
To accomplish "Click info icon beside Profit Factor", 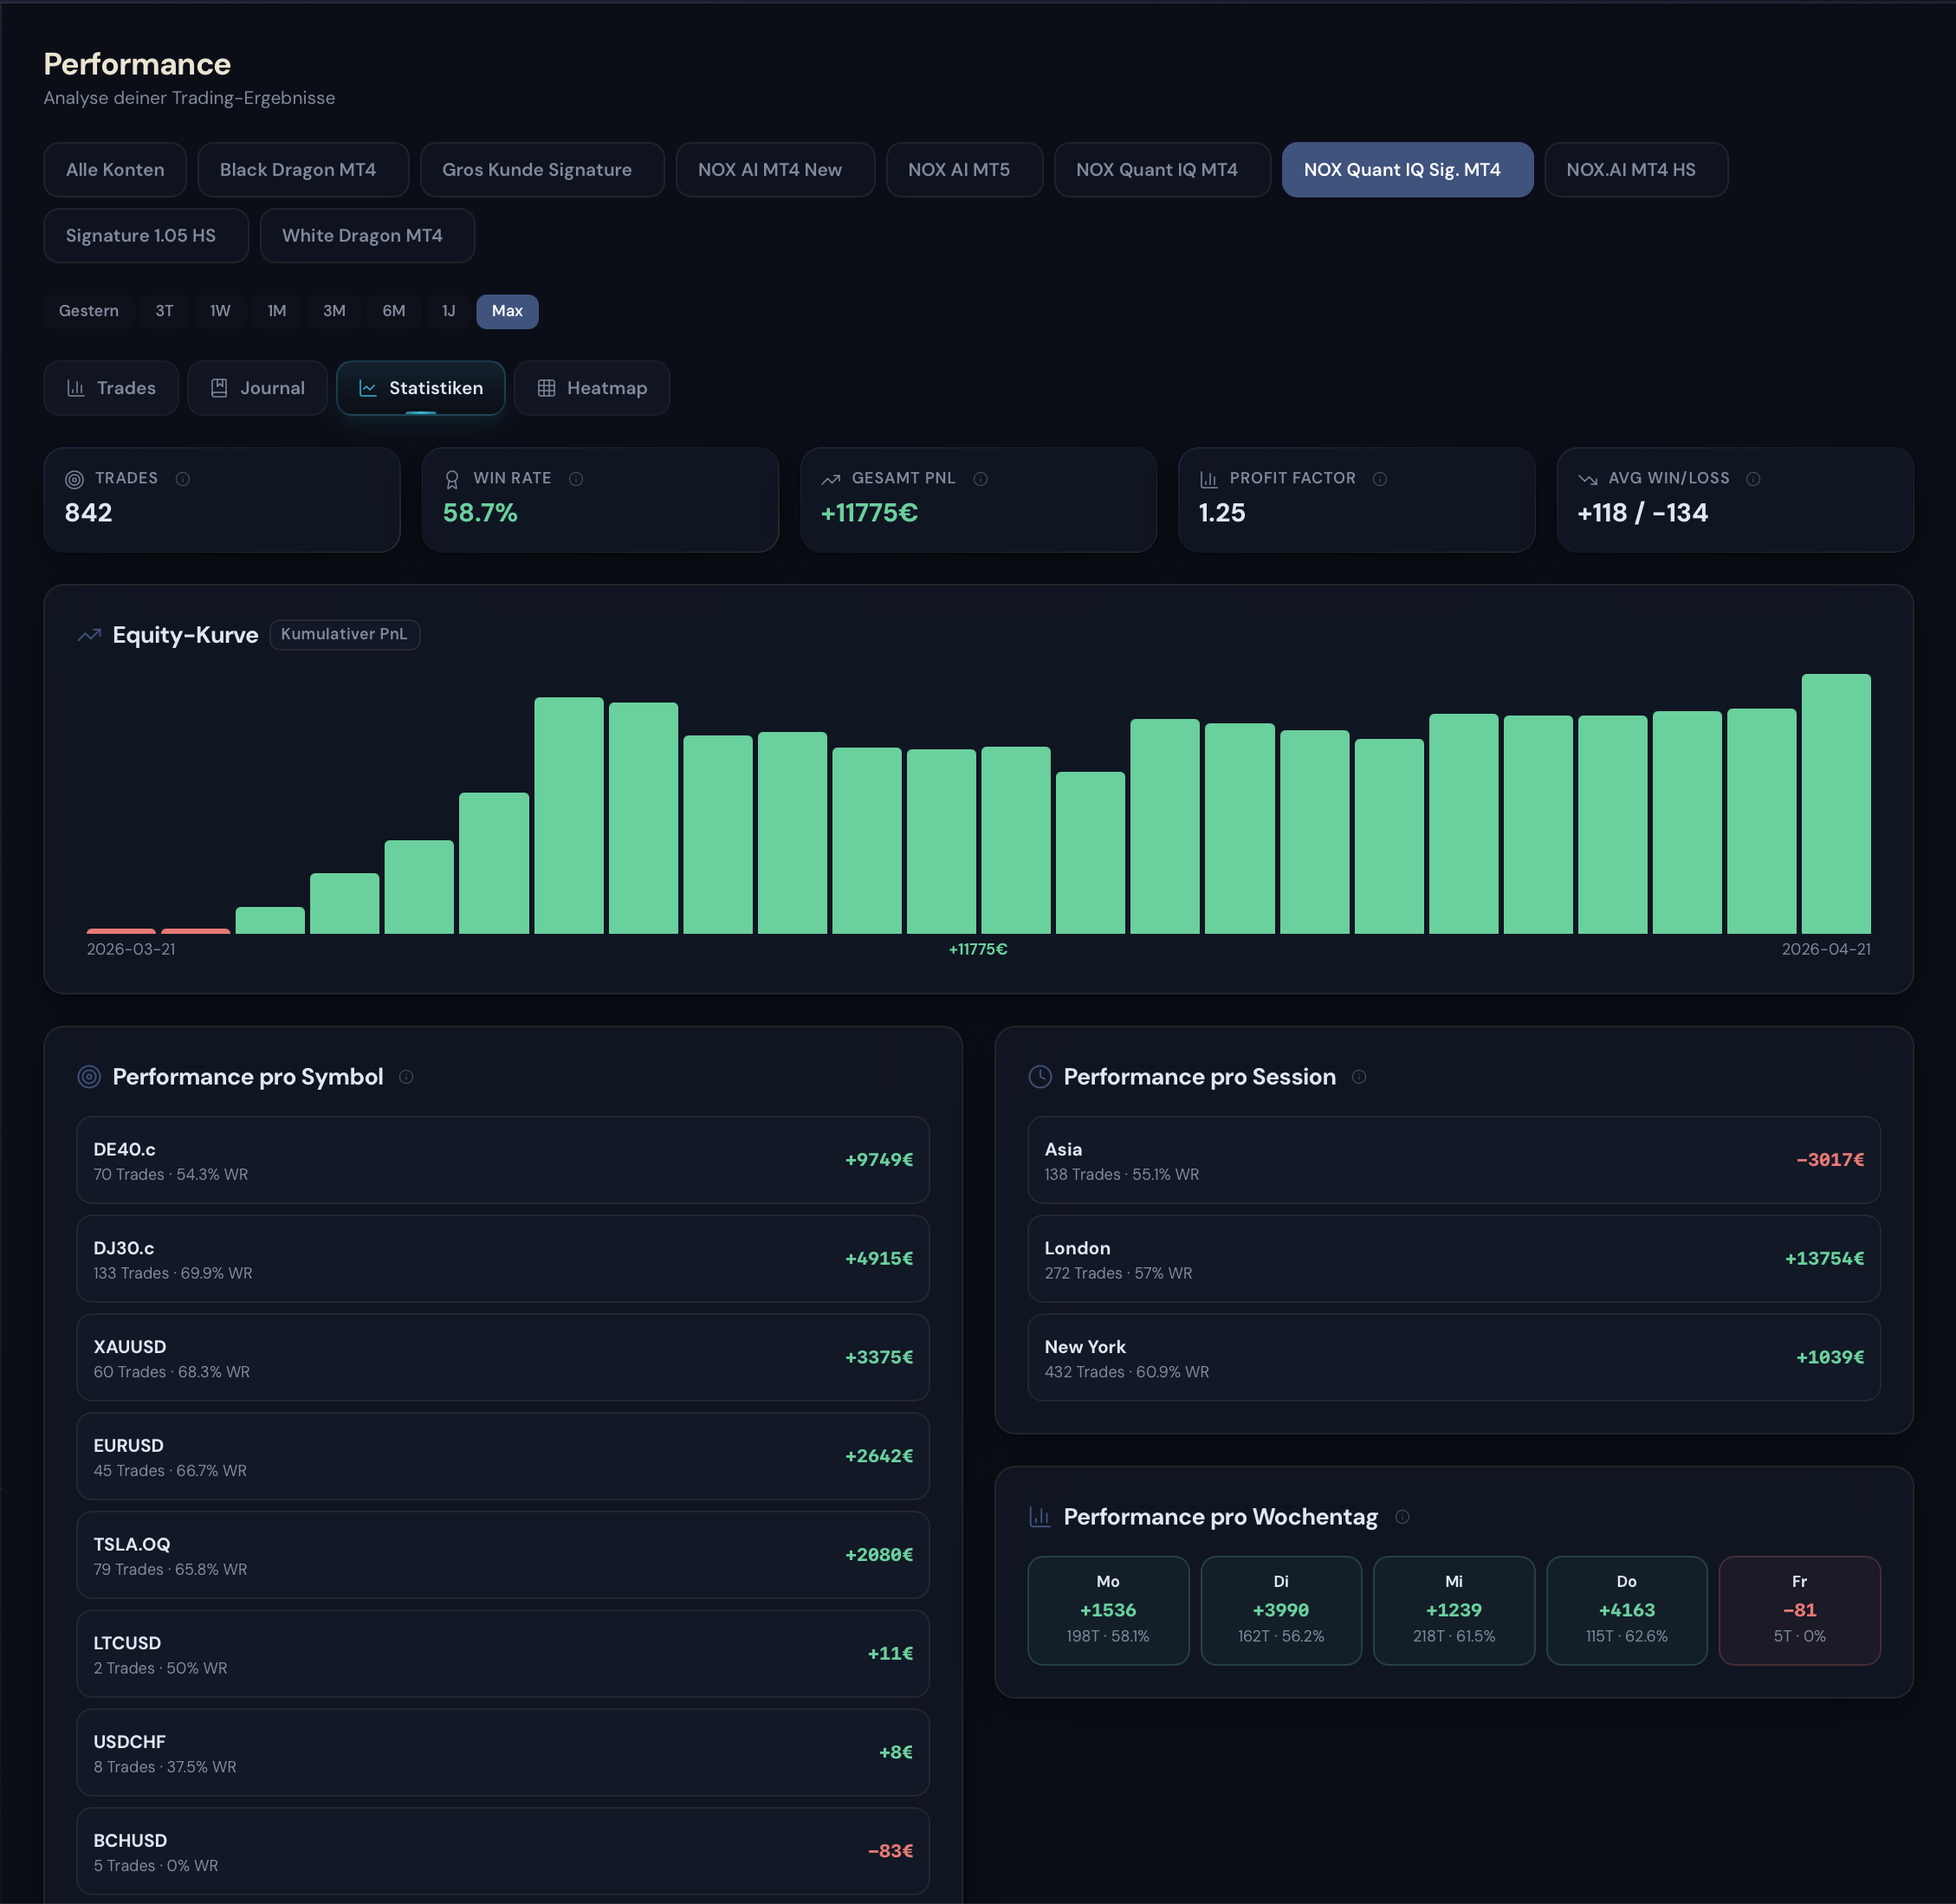I will pos(1380,479).
